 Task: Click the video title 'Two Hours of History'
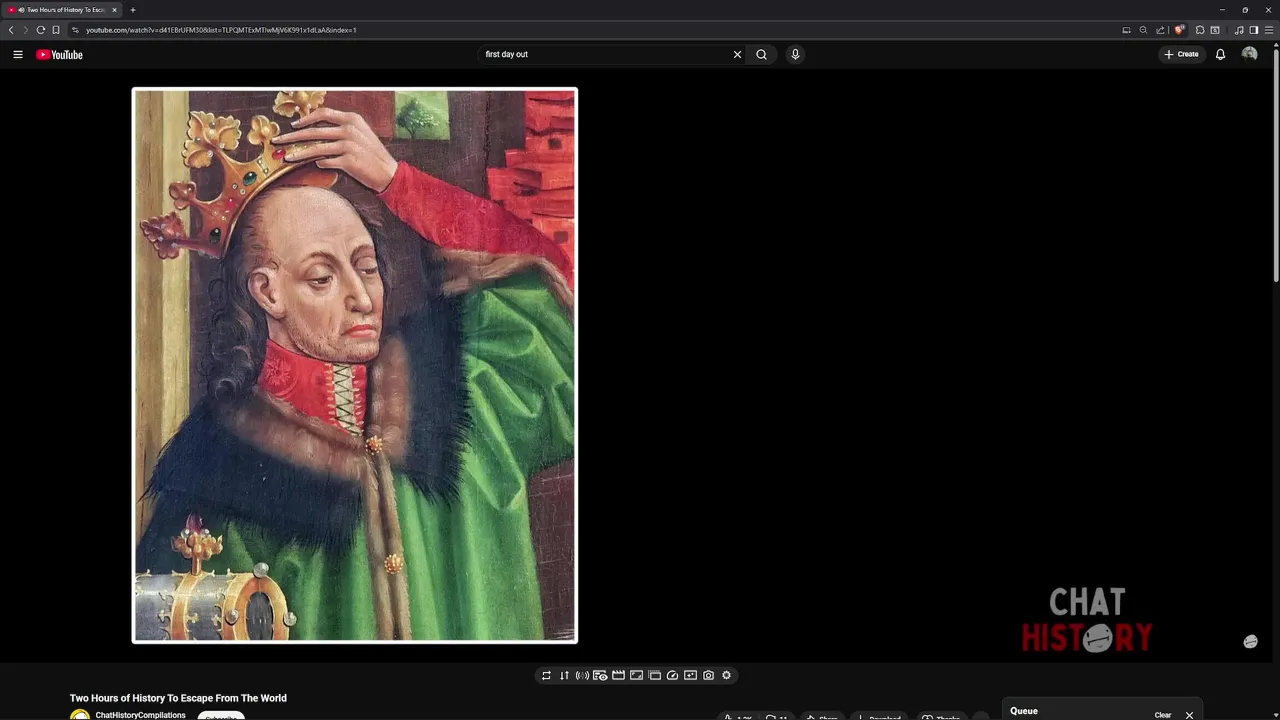[178, 698]
